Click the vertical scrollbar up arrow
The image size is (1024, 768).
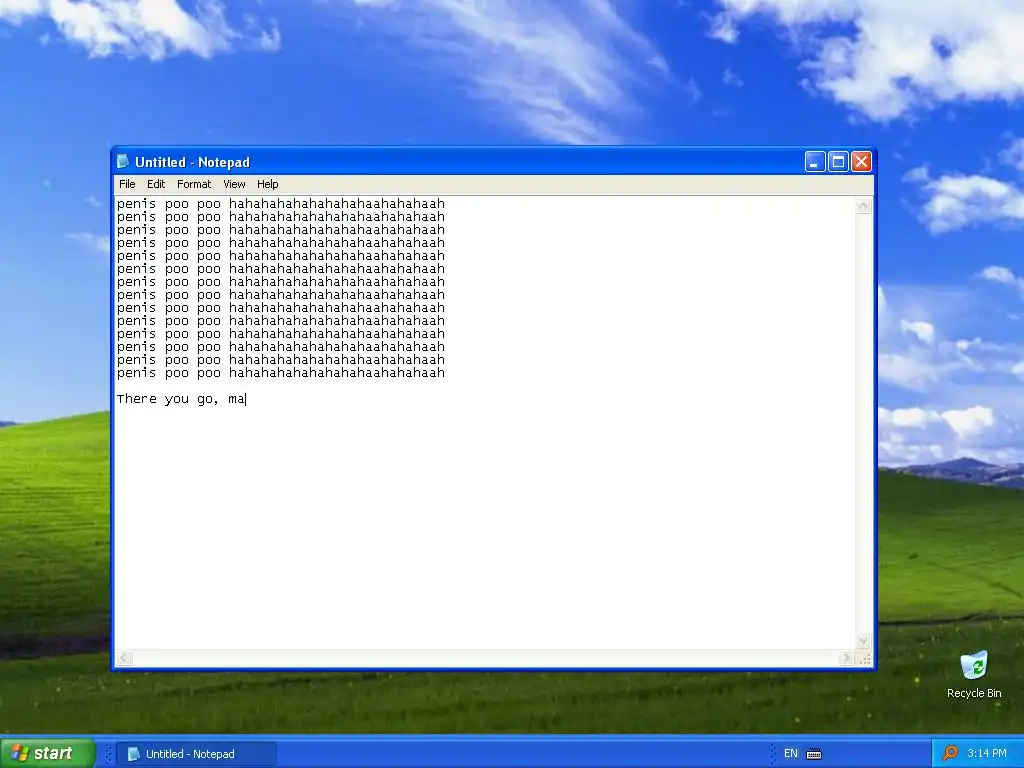[863, 206]
